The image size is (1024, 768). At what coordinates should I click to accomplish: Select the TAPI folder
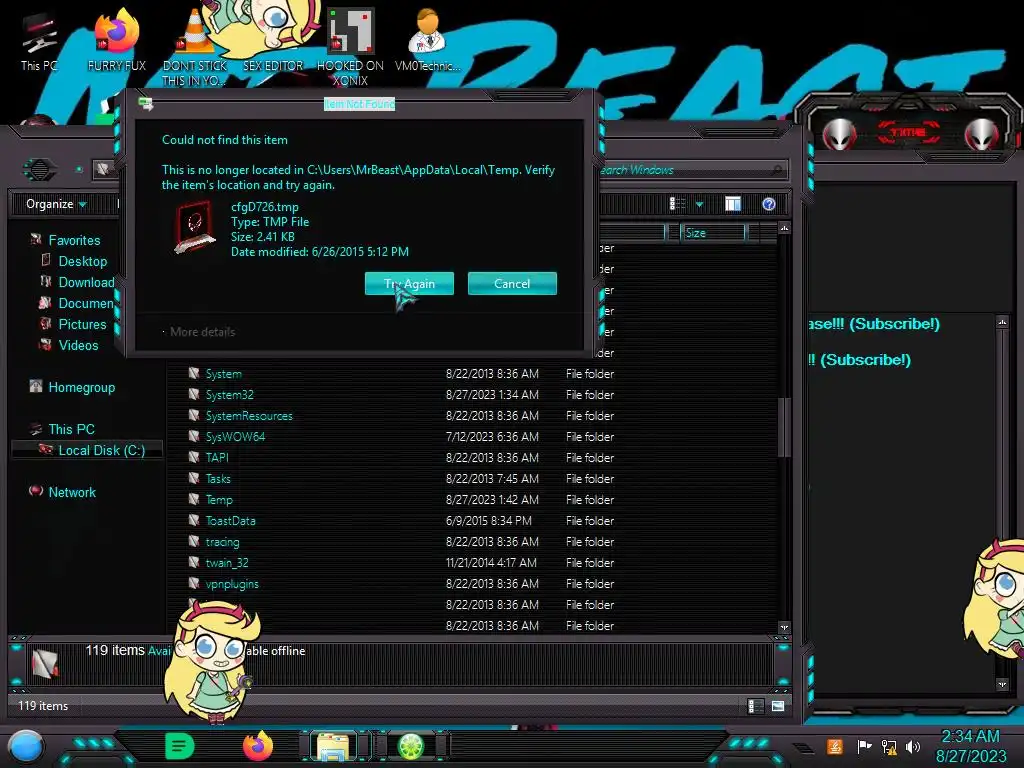coord(217,457)
